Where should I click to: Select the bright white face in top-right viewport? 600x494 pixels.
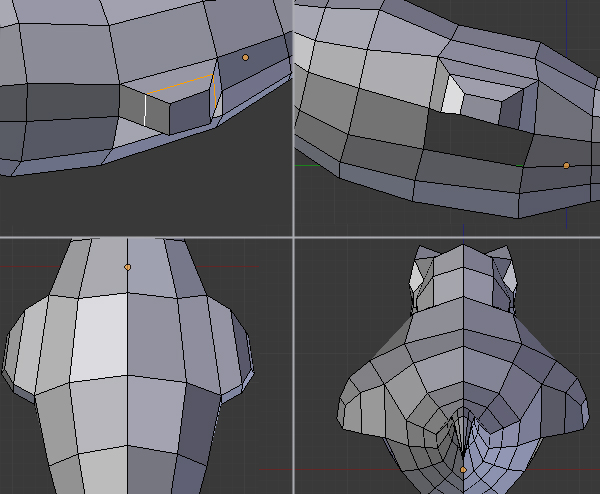(x=452, y=96)
